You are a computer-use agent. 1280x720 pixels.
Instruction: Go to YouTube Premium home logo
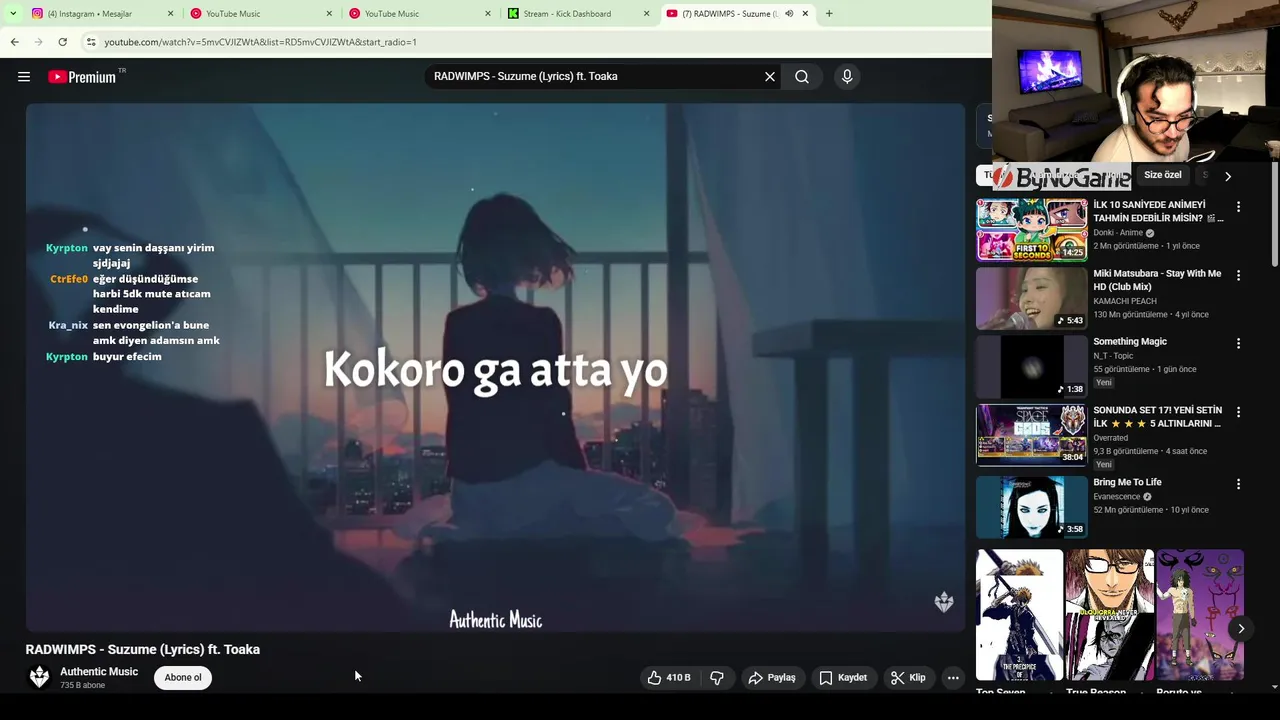(82, 77)
